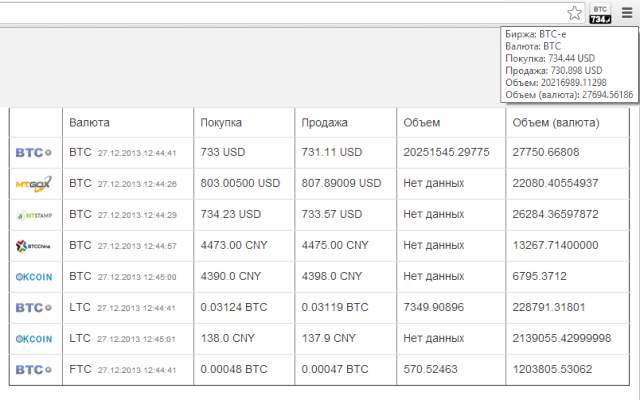The height and width of the screenshot is (400, 640).
Task: Click the 27.12.2013 12:44:26 timestamp
Action: (137, 184)
